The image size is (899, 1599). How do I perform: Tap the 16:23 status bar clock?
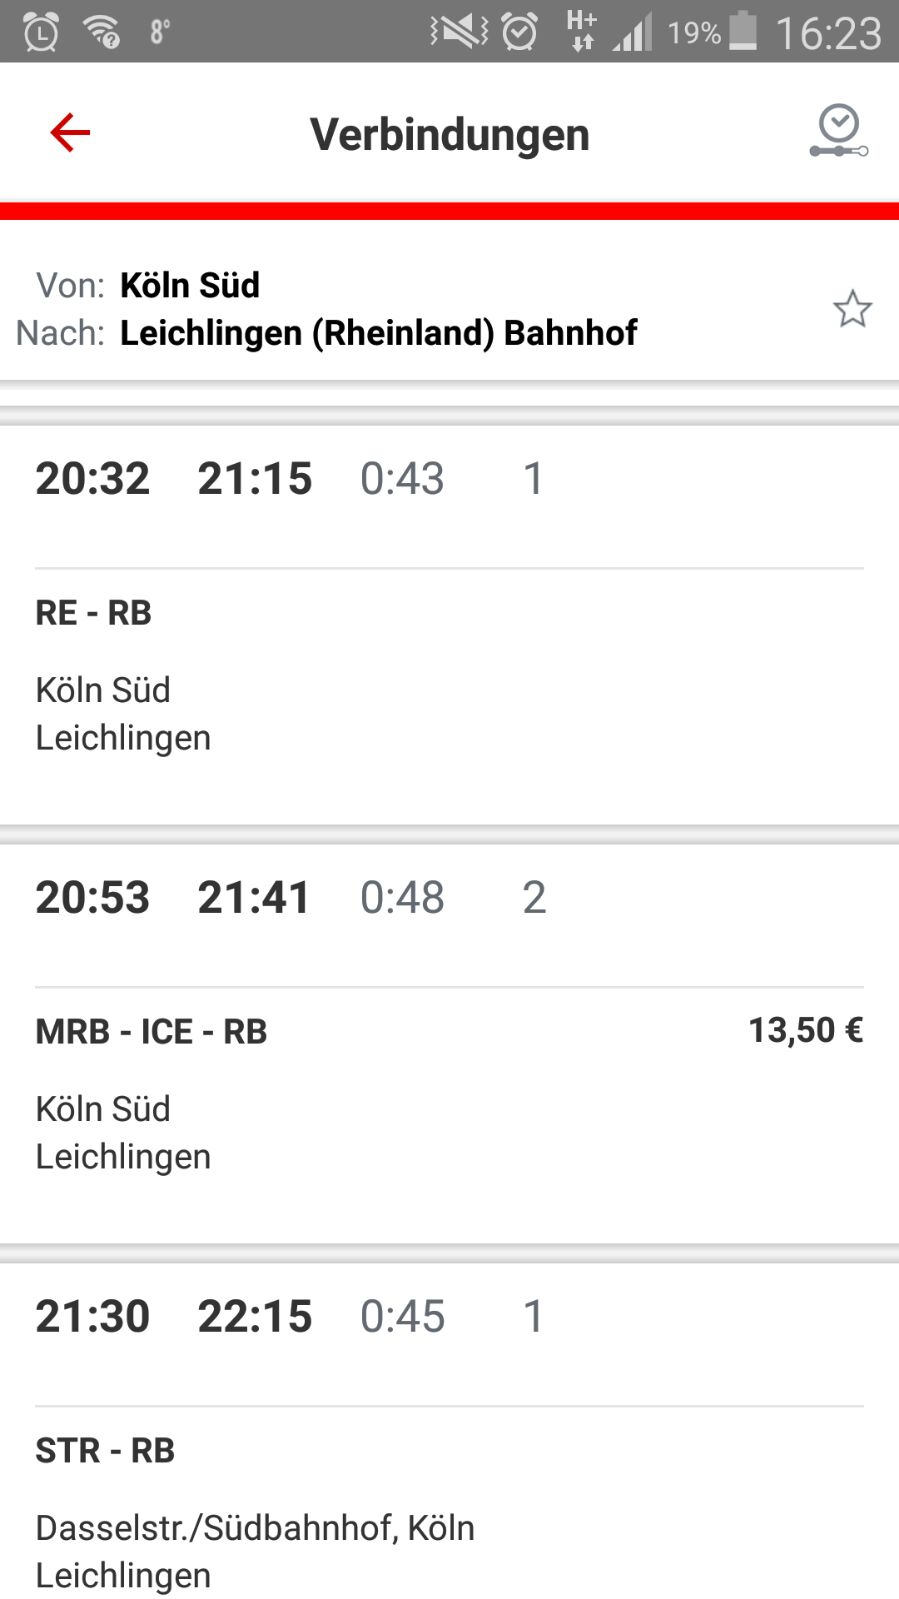coord(828,33)
